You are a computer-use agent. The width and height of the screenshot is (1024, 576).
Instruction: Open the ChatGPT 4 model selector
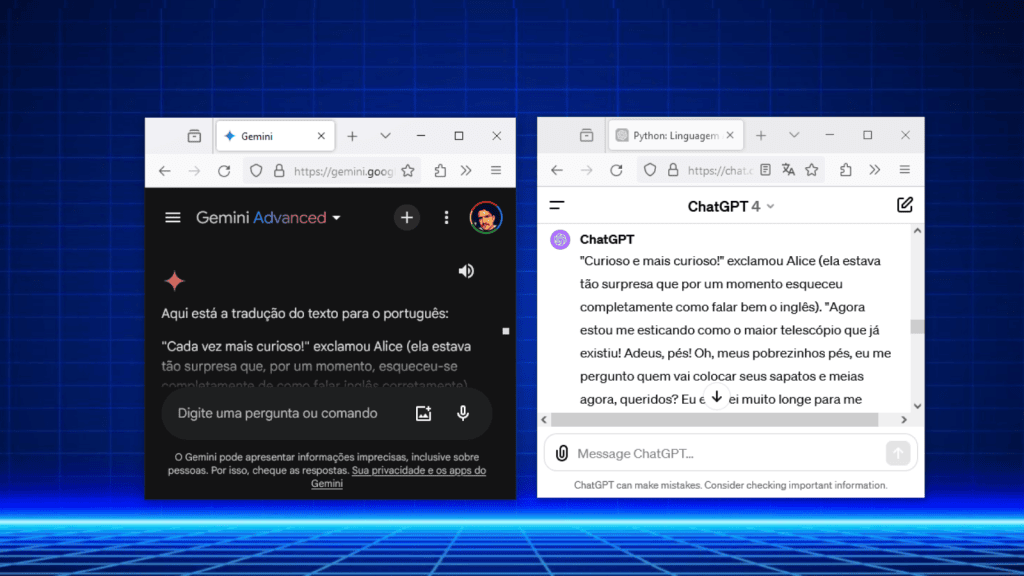(x=731, y=205)
